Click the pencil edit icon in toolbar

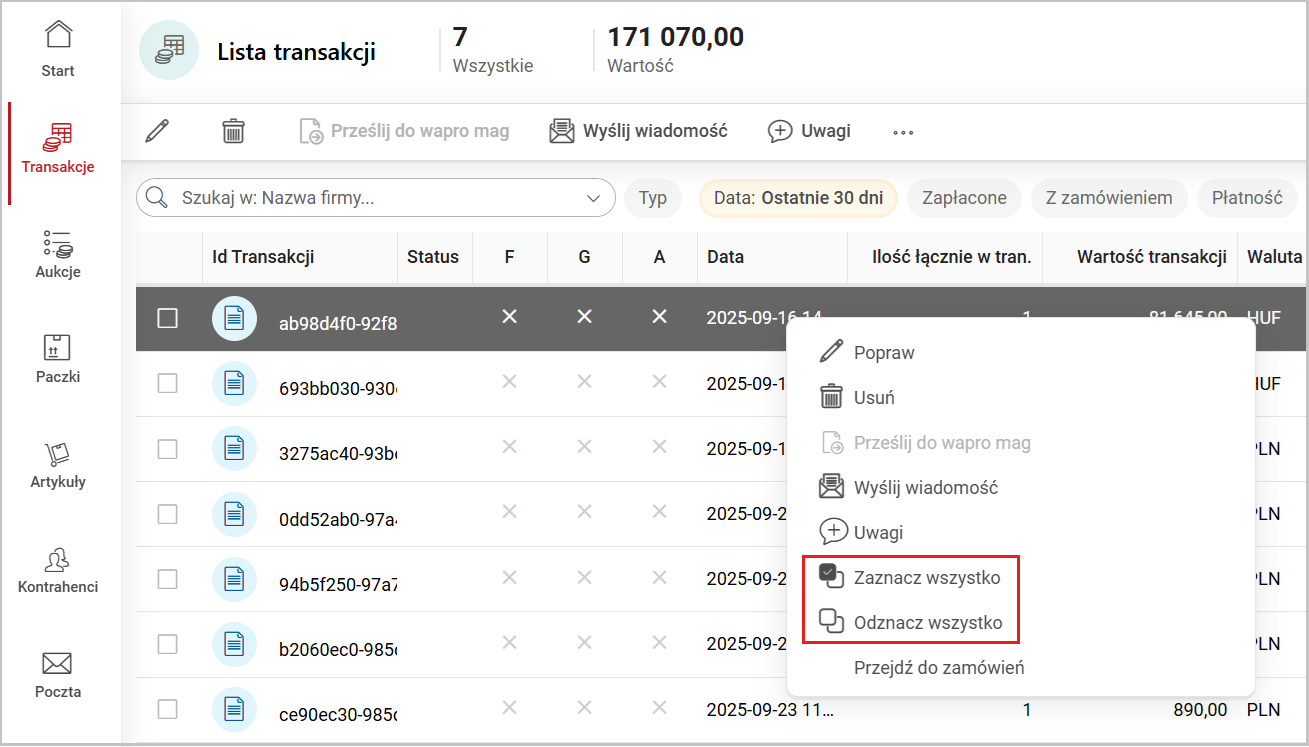point(157,131)
